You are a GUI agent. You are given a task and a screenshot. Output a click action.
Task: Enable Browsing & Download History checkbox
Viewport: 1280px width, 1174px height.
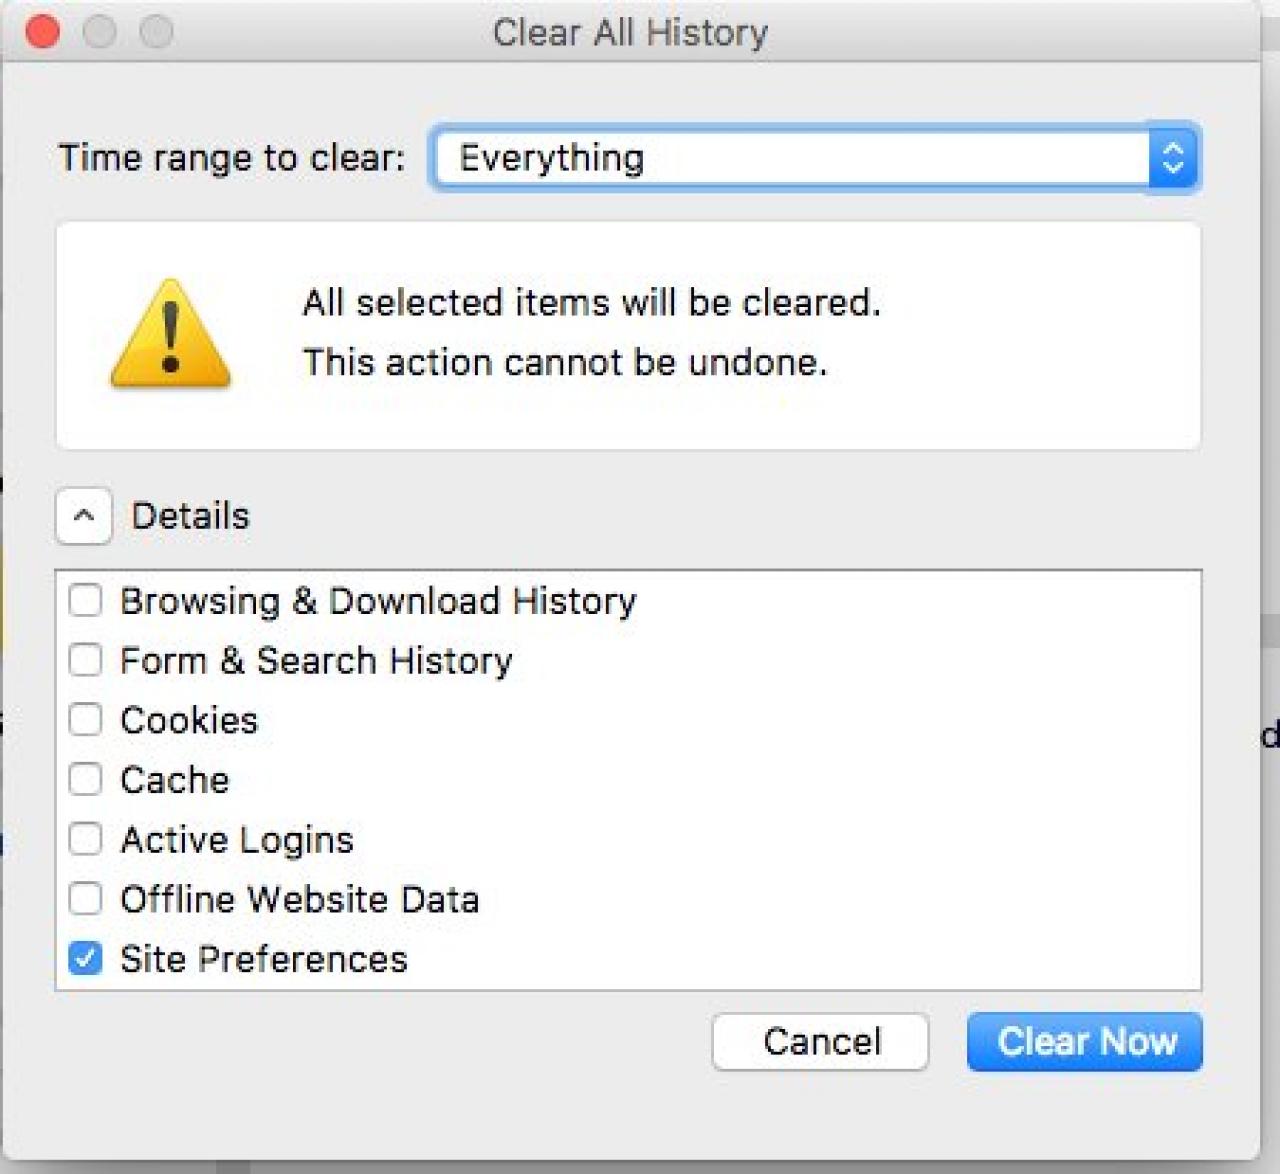86,601
